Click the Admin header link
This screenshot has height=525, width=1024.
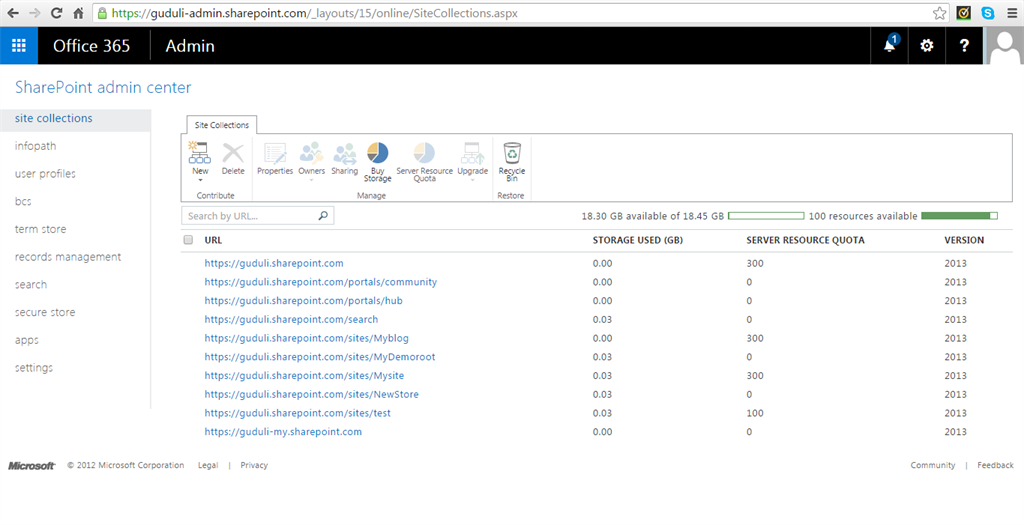point(190,46)
